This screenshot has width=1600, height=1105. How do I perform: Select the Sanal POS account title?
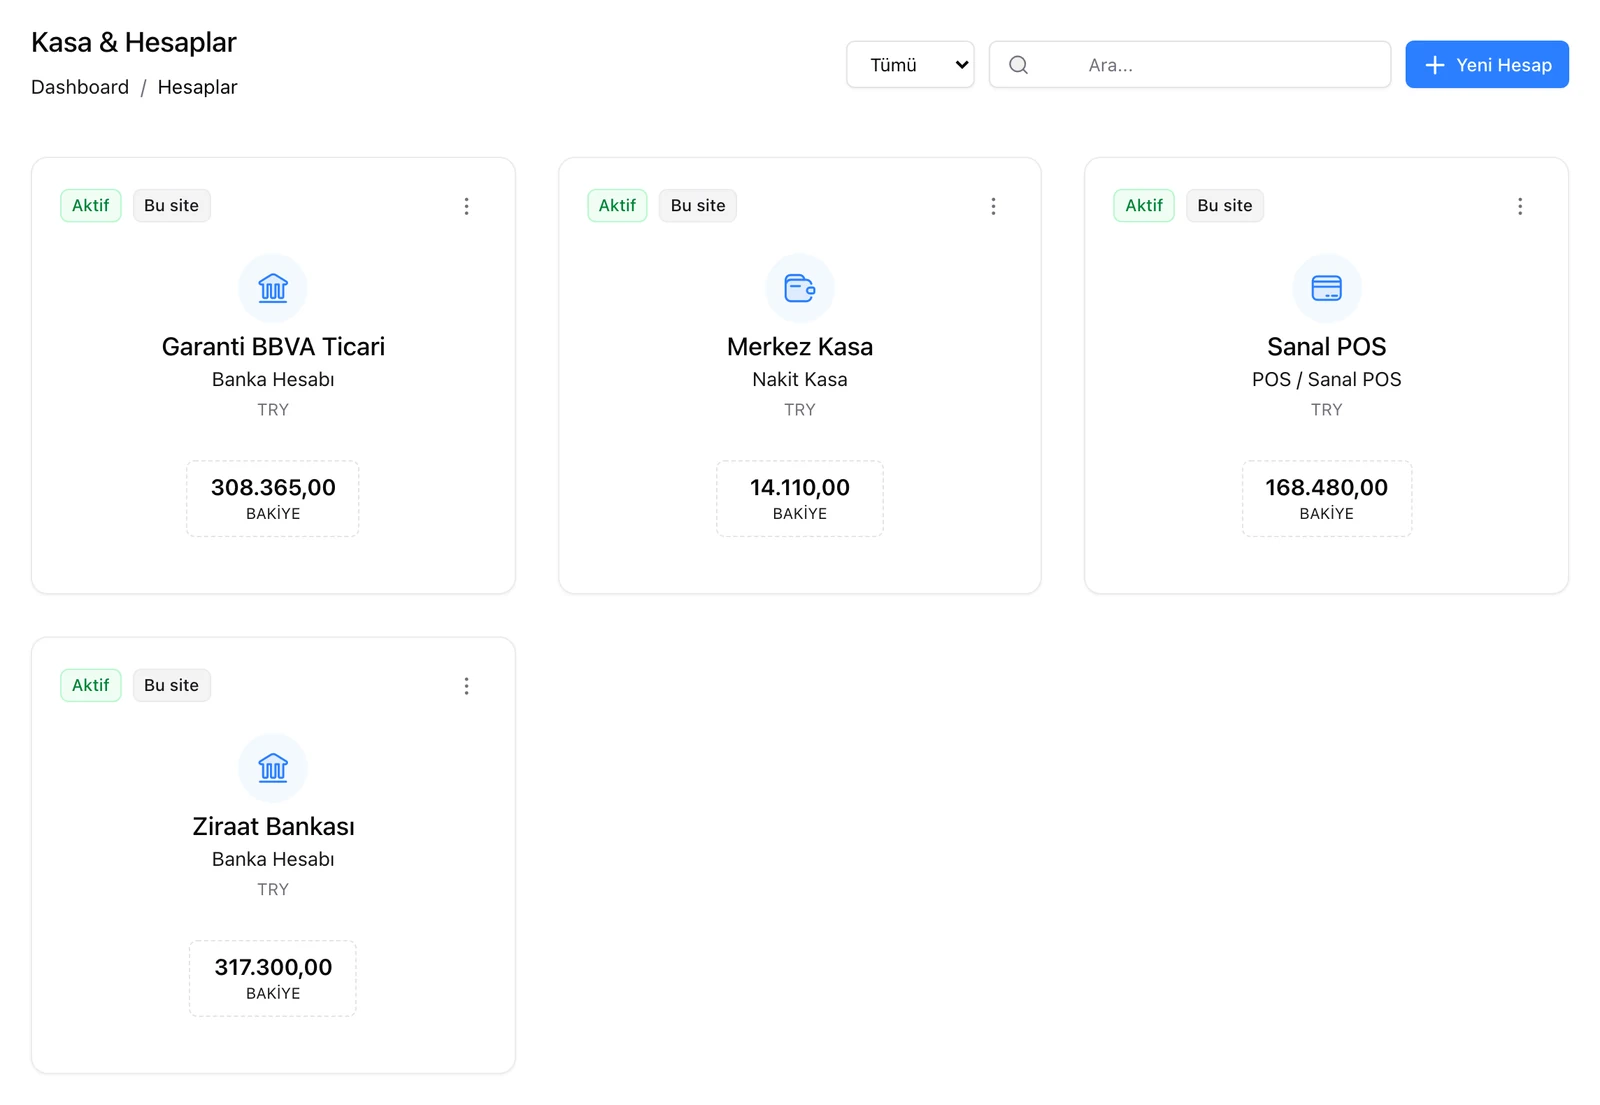[x=1326, y=347]
